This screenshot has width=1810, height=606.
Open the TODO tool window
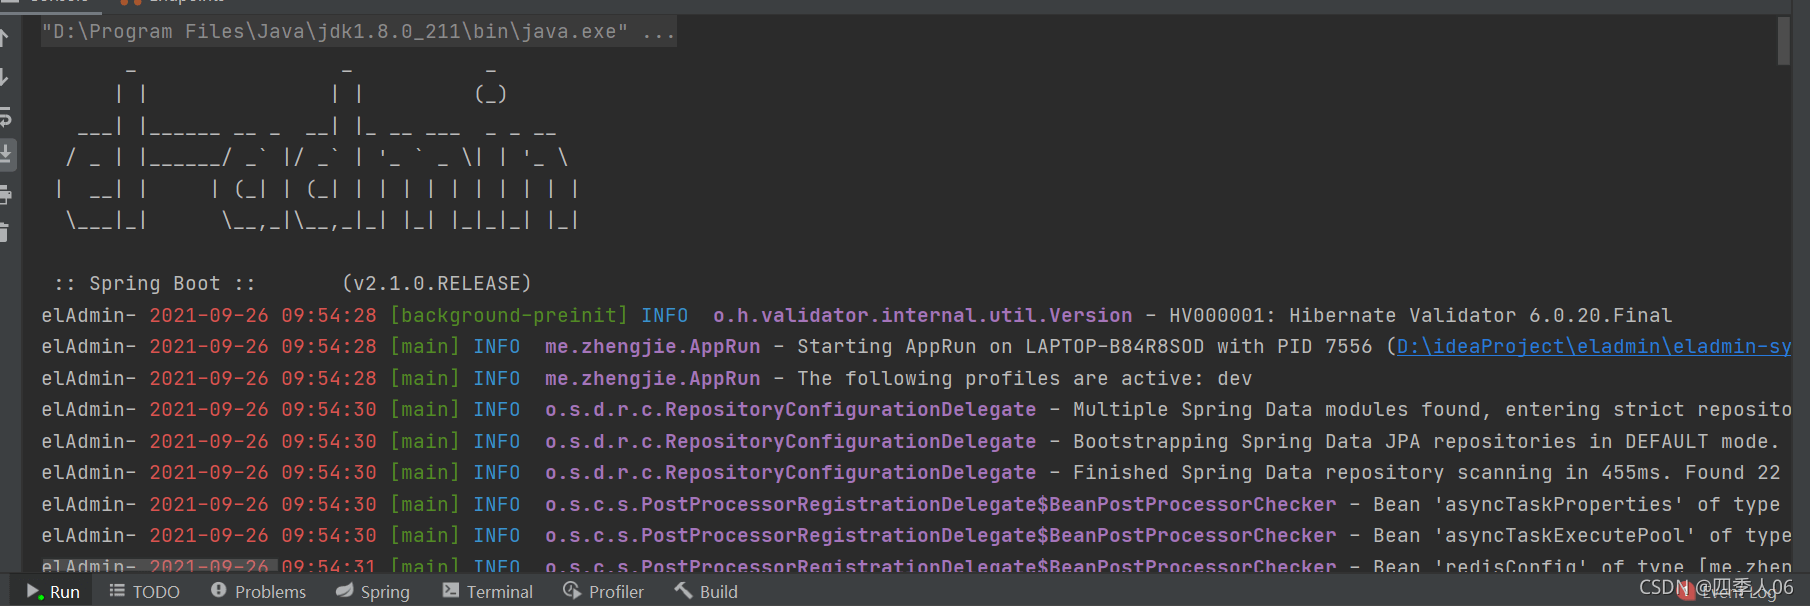tap(144, 591)
